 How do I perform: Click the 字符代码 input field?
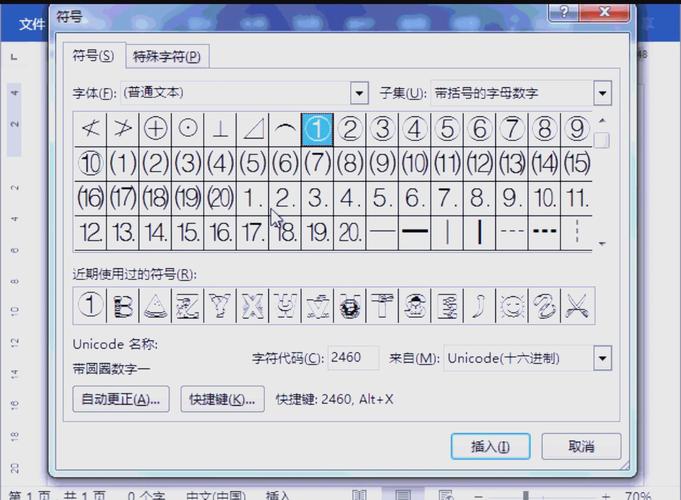tap(353, 358)
